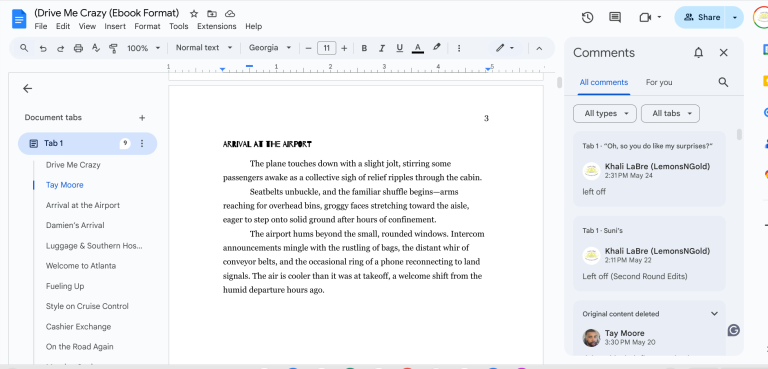Open more toolbar options
Viewport: 768px width, 369px height.
[x=459, y=48]
